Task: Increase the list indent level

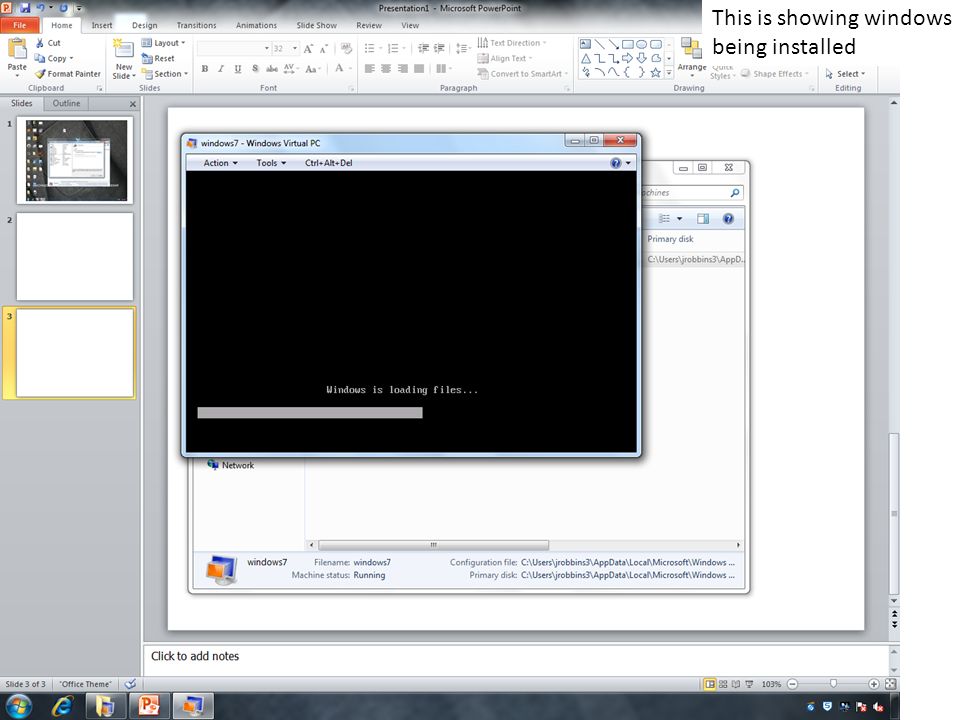Action: pos(439,48)
